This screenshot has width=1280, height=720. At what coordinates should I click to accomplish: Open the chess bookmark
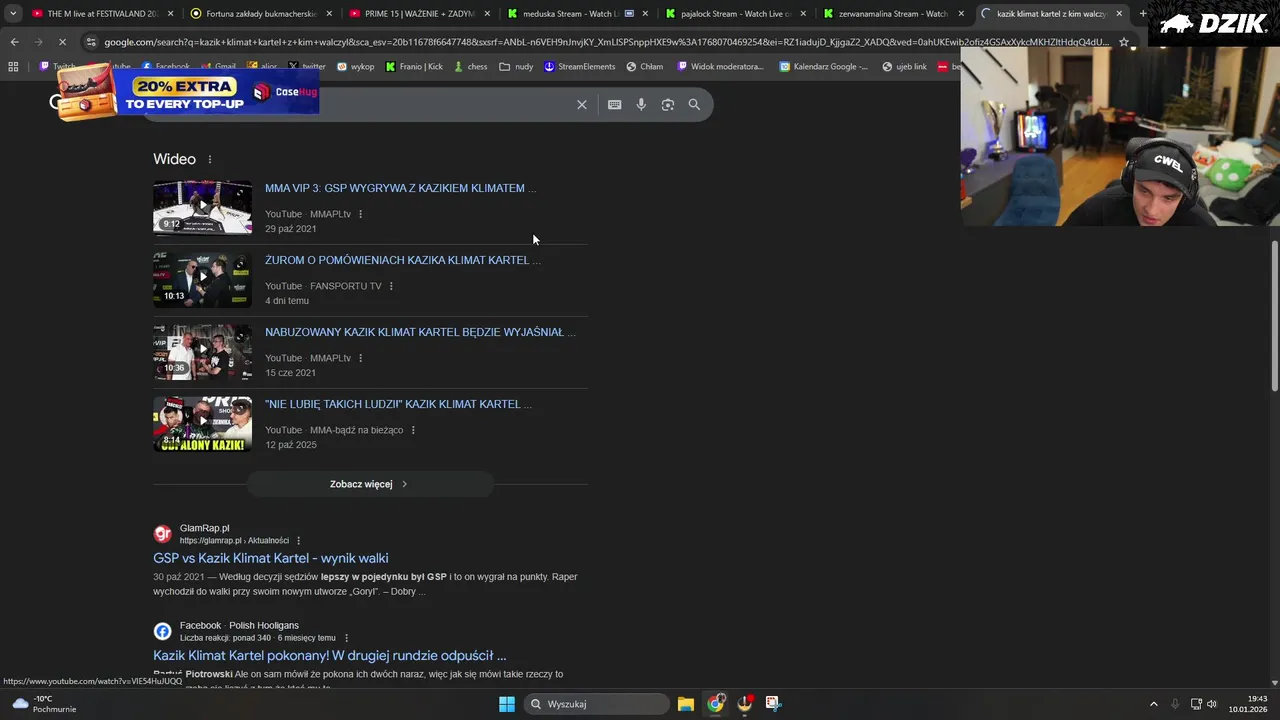[x=471, y=67]
